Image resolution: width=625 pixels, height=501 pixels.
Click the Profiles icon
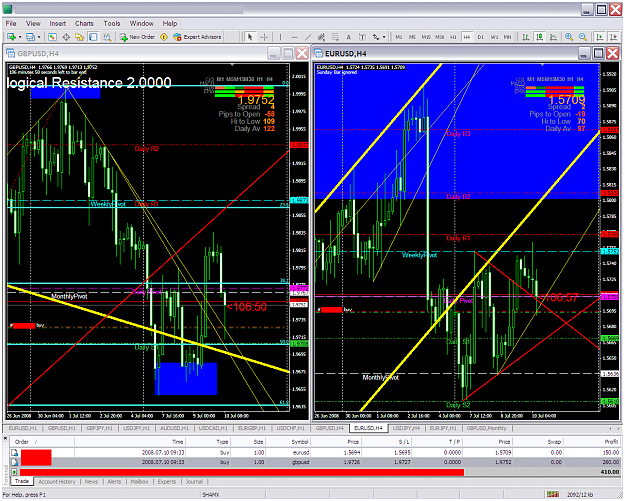point(30,37)
